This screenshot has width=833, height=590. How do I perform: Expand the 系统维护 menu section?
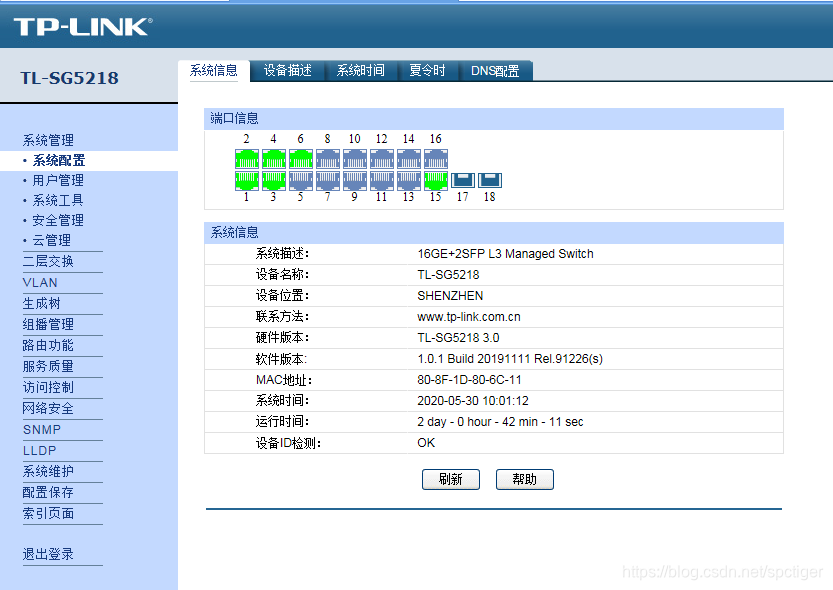coord(48,472)
